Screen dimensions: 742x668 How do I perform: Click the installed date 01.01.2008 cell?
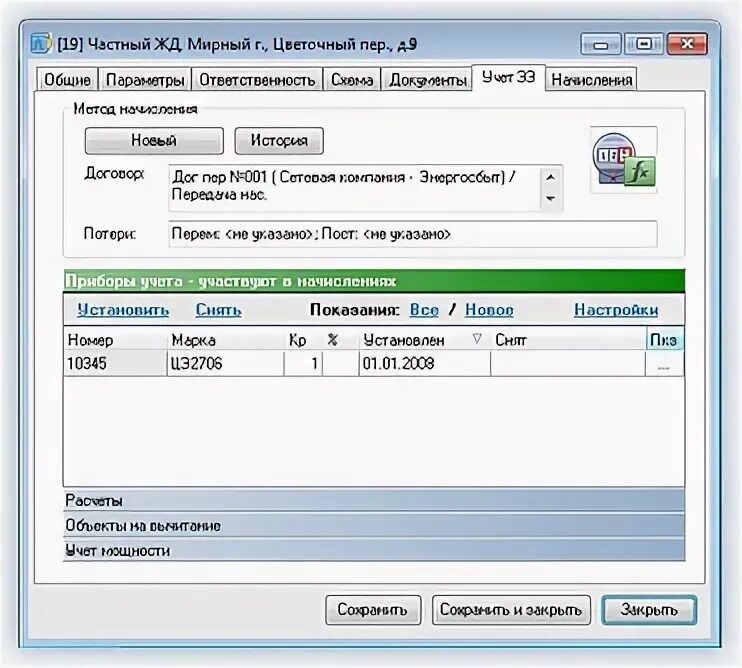[424, 363]
